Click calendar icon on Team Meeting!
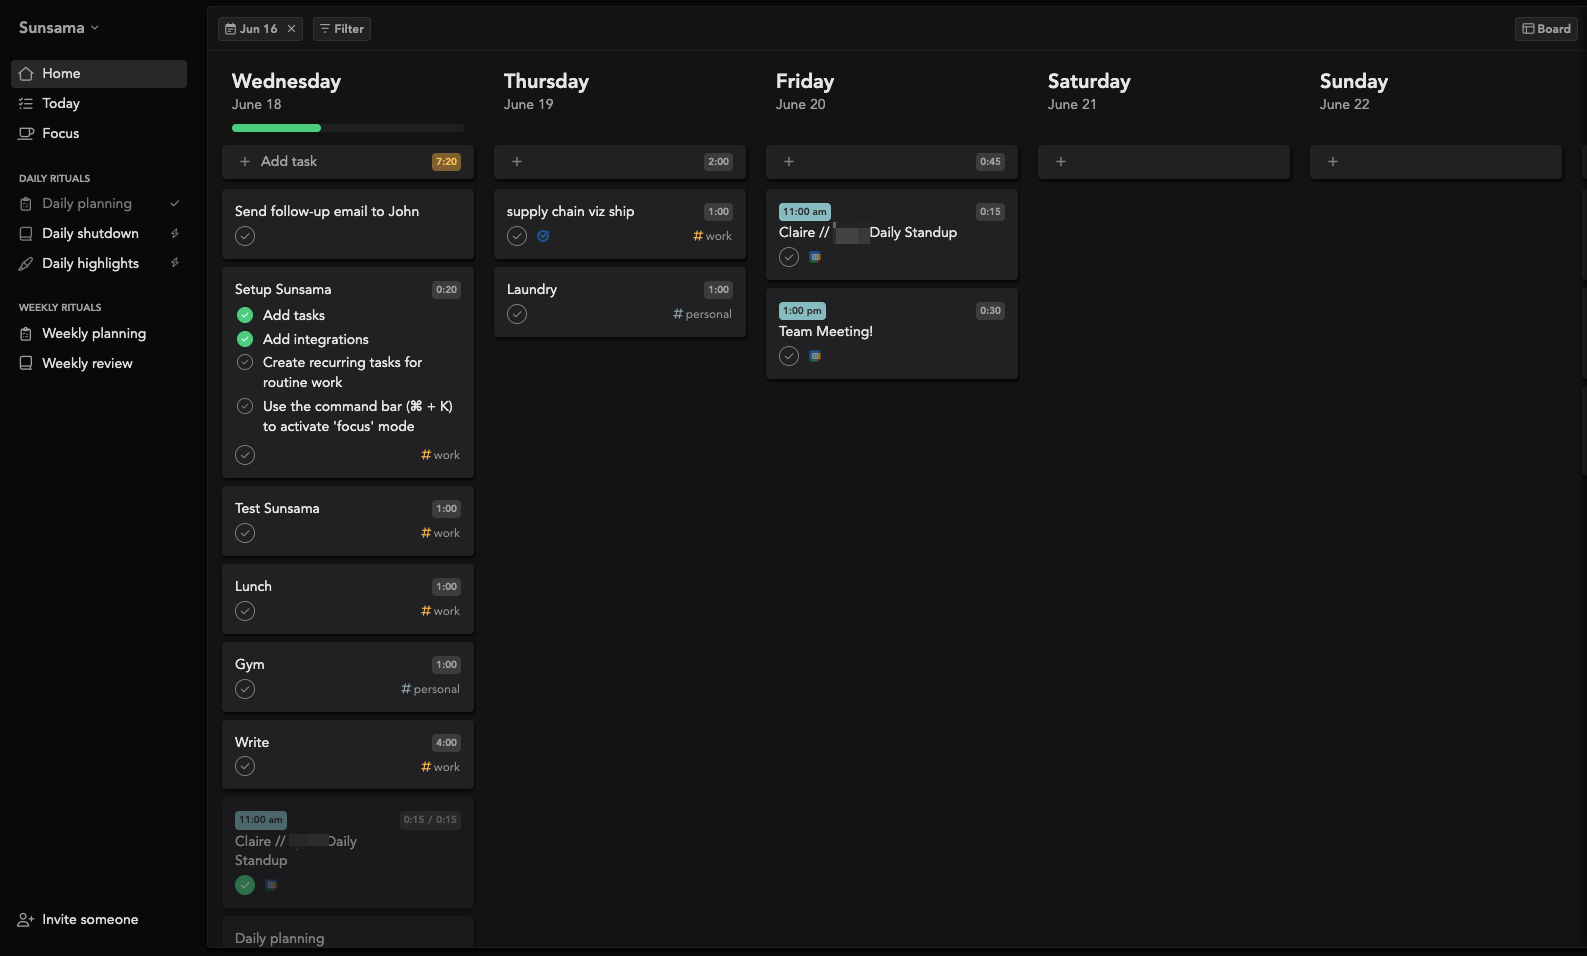Image resolution: width=1587 pixels, height=956 pixels. pyautogui.click(x=815, y=356)
